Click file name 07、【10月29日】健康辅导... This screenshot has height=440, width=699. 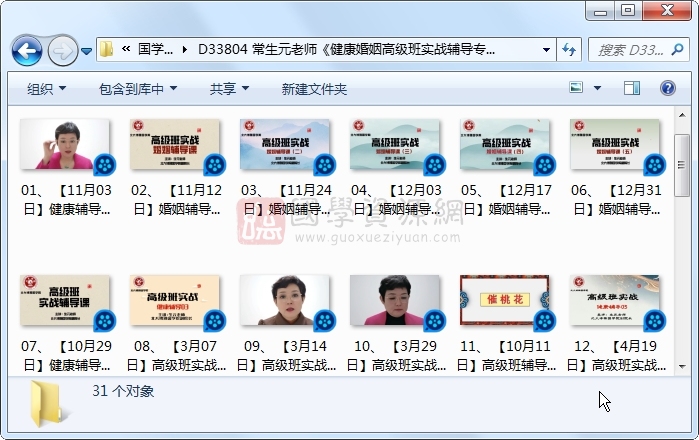click(66, 356)
